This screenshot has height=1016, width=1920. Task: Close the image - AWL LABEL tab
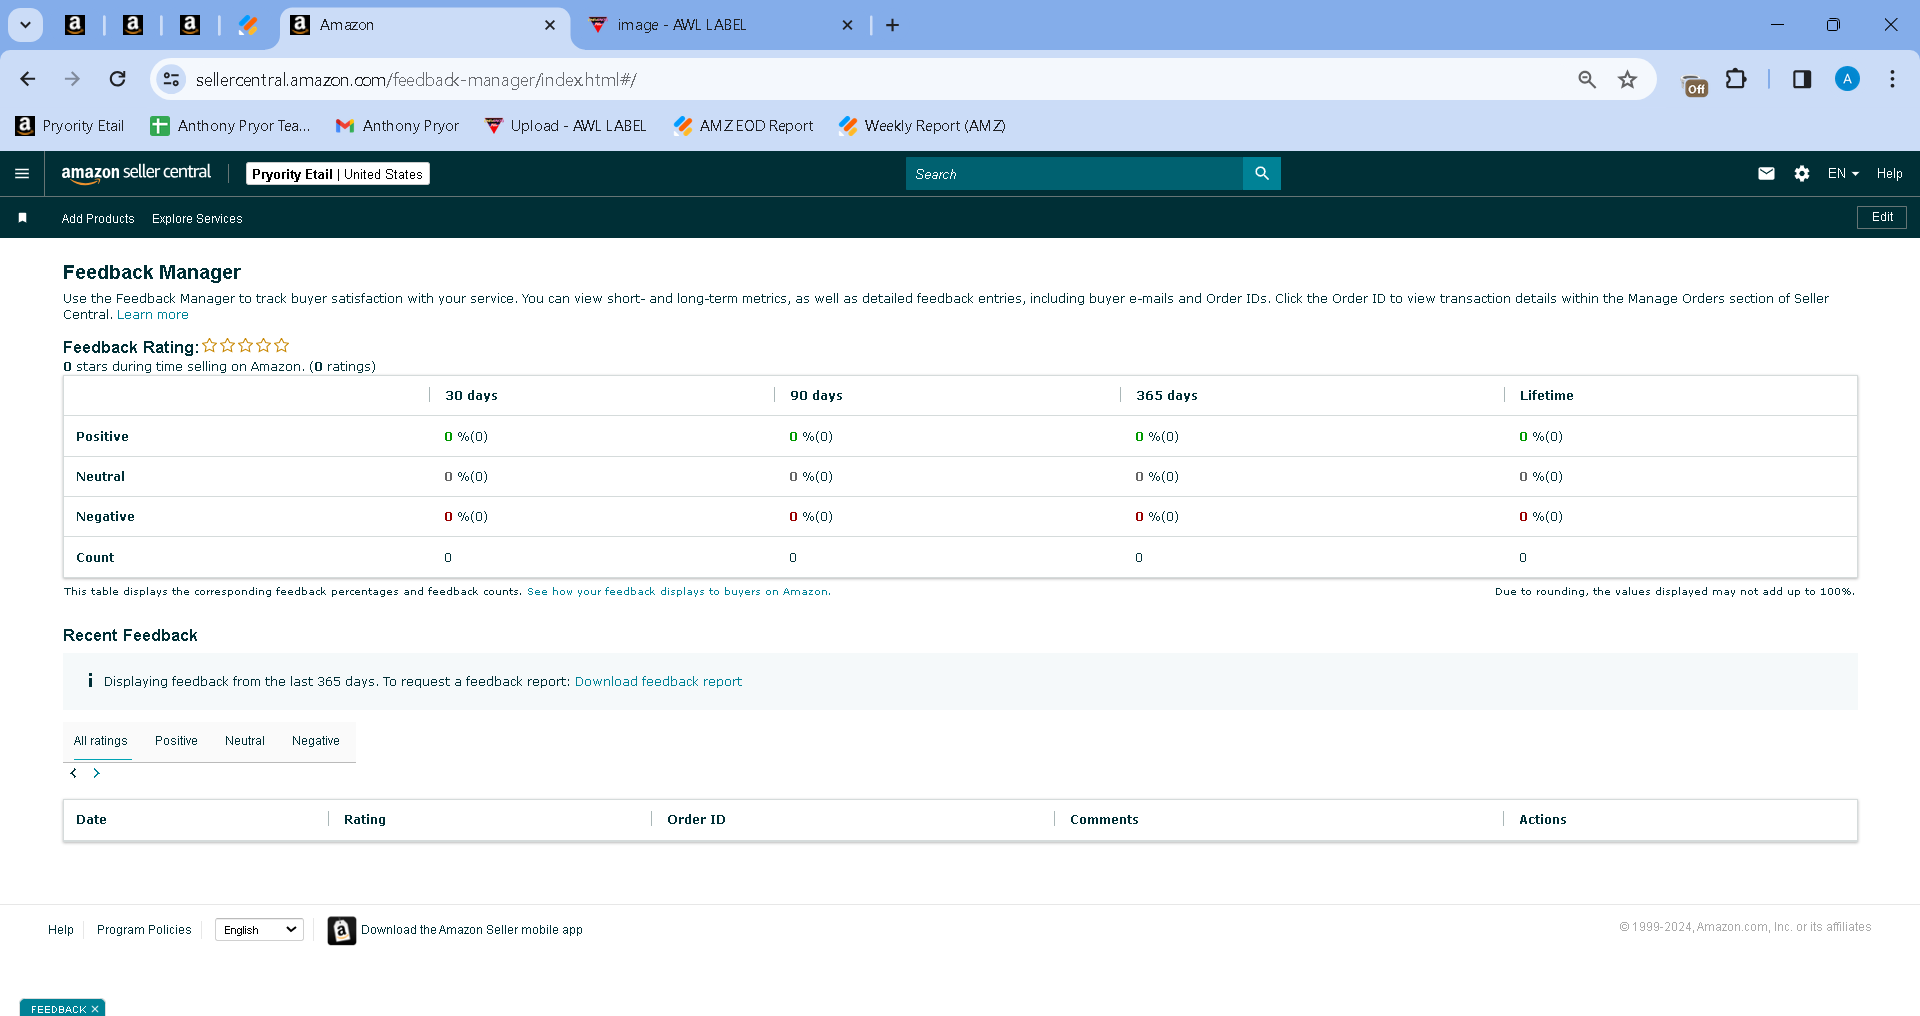847,25
